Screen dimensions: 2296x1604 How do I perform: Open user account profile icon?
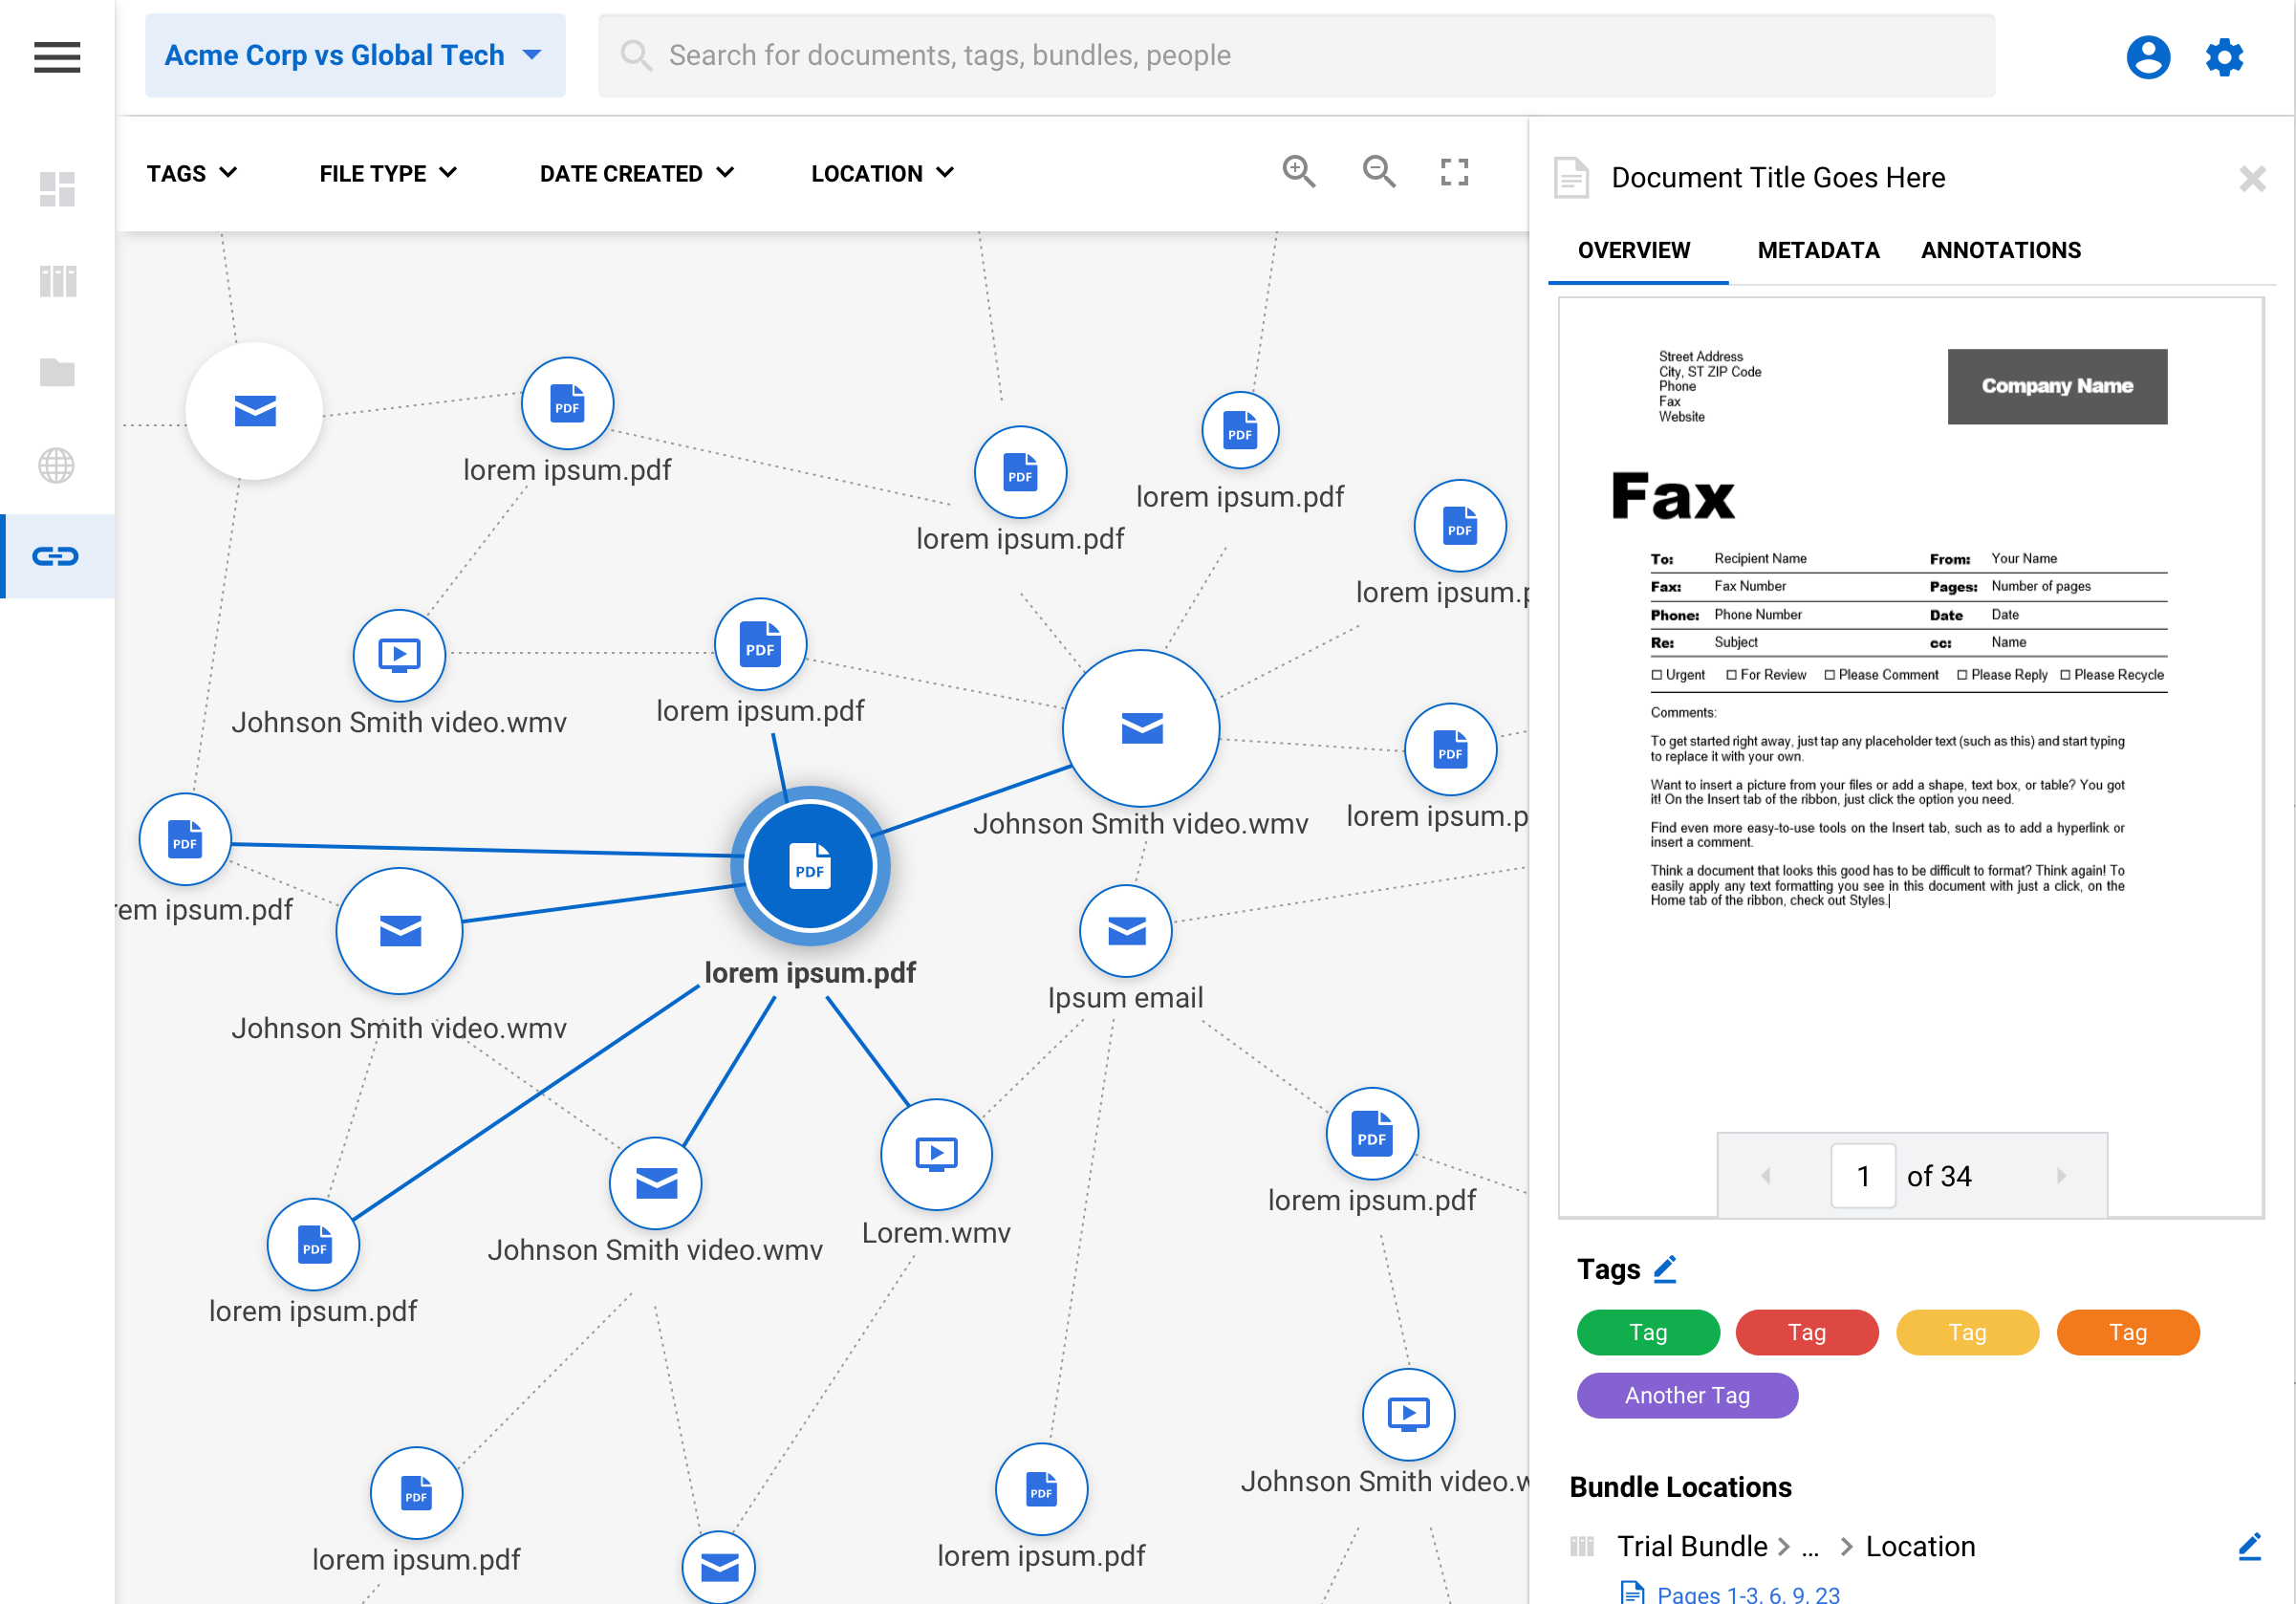point(2147,57)
